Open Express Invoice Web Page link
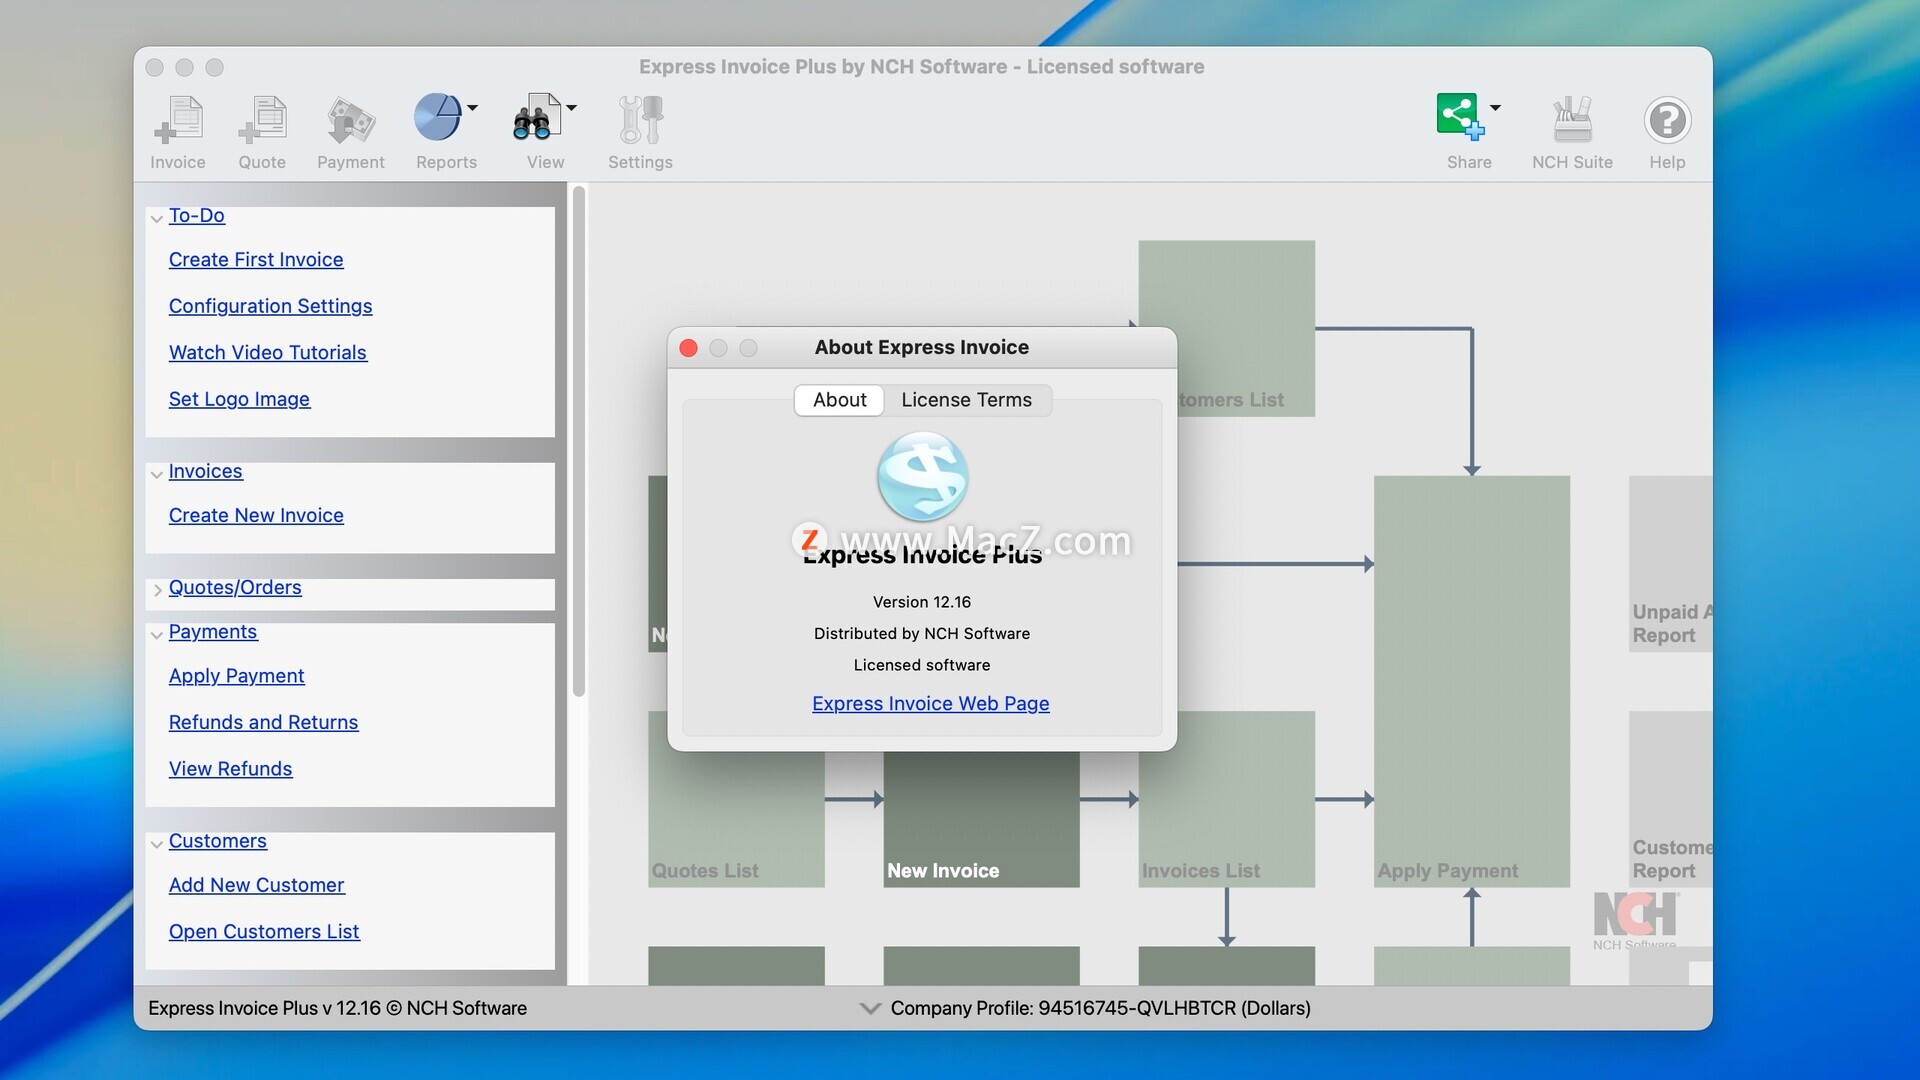The height and width of the screenshot is (1080, 1920). [930, 703]
